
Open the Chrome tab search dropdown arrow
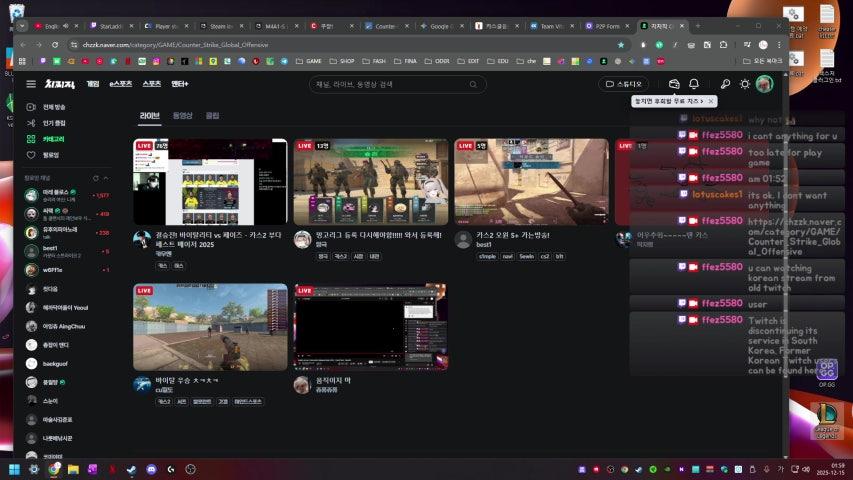click(x=22, y=26)
